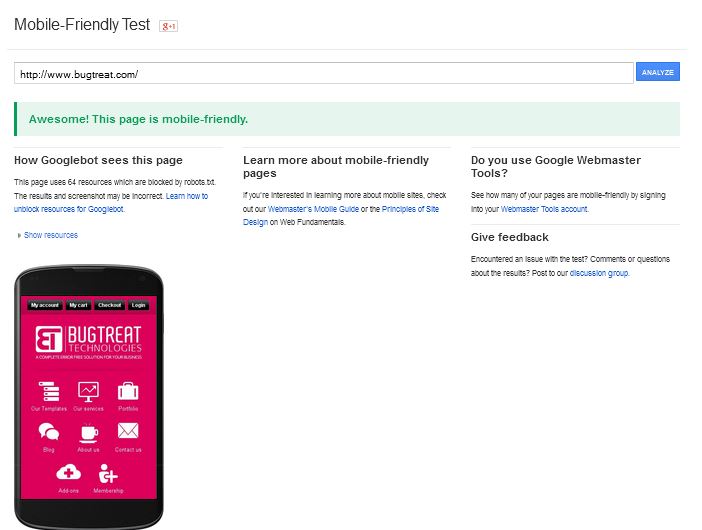
Task: Open the Portfolio briefcase icon
Action: point(128,391)
